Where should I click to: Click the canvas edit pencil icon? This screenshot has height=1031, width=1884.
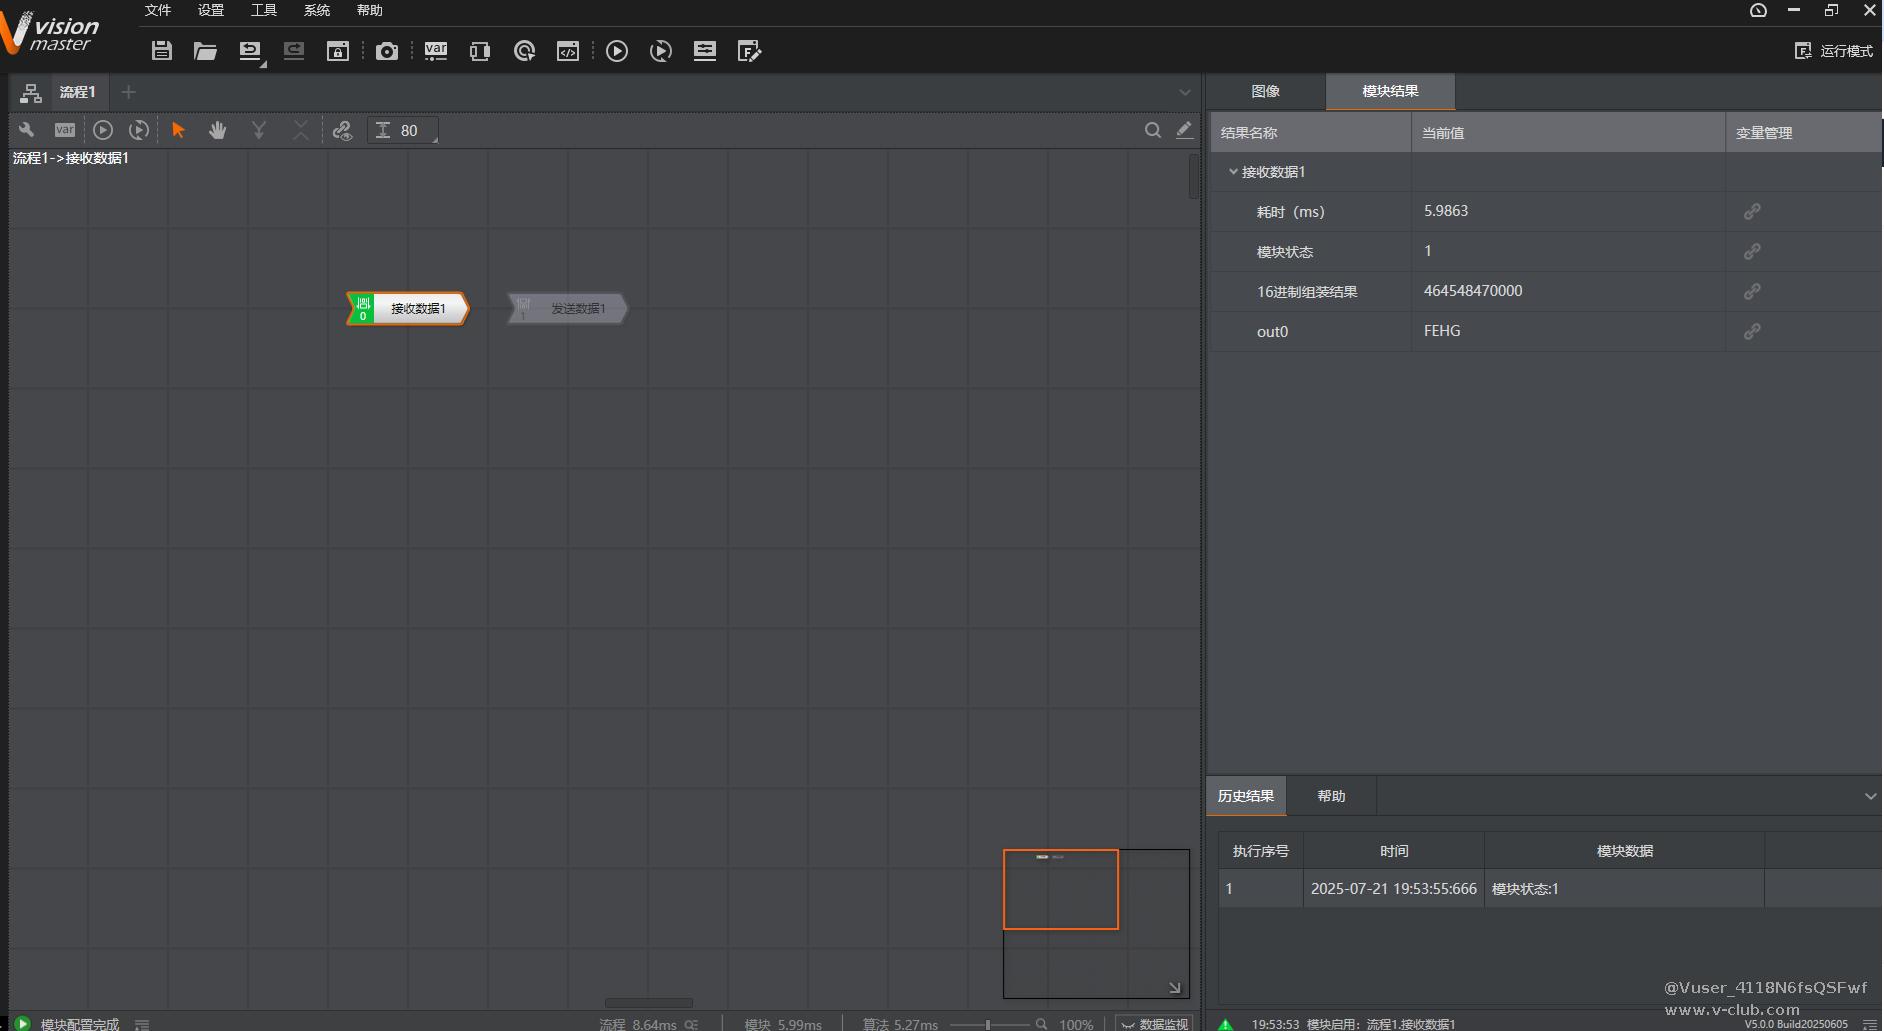coord(1184,129)
